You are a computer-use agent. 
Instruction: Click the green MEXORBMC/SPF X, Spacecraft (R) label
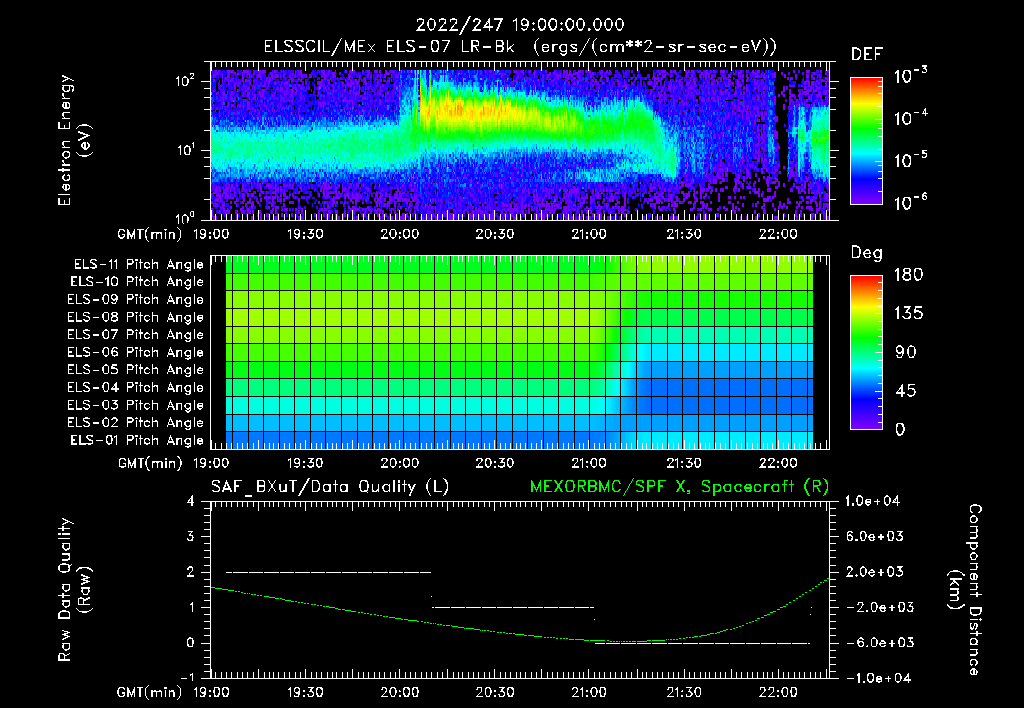(679, 487)
